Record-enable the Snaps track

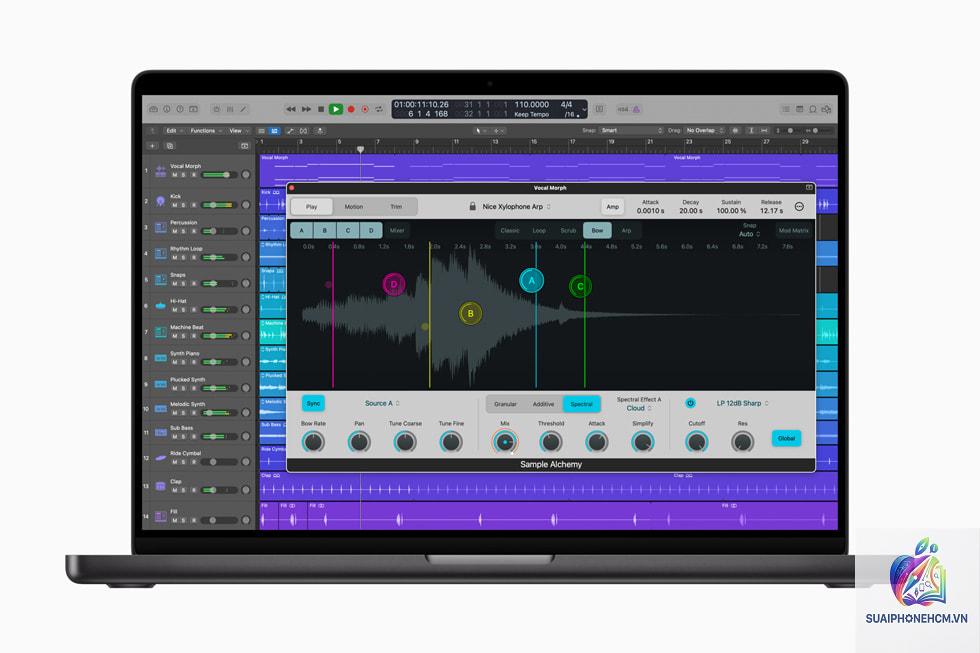(x=194, y=284)
